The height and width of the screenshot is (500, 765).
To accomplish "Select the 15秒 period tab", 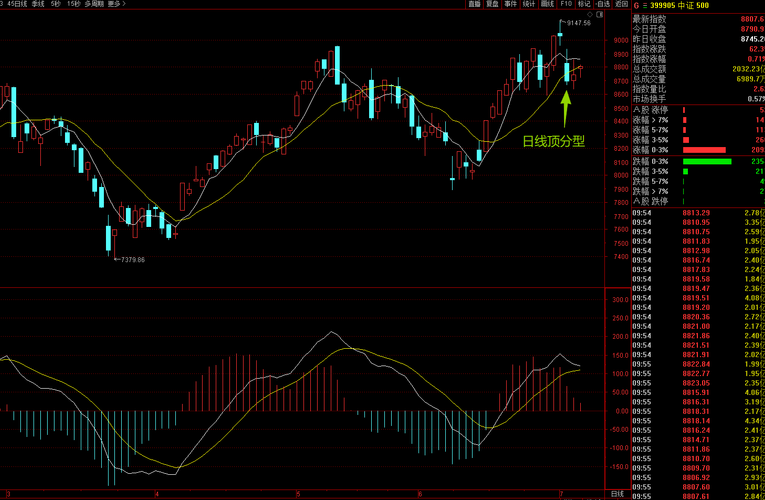I will [x=74, y=4].
